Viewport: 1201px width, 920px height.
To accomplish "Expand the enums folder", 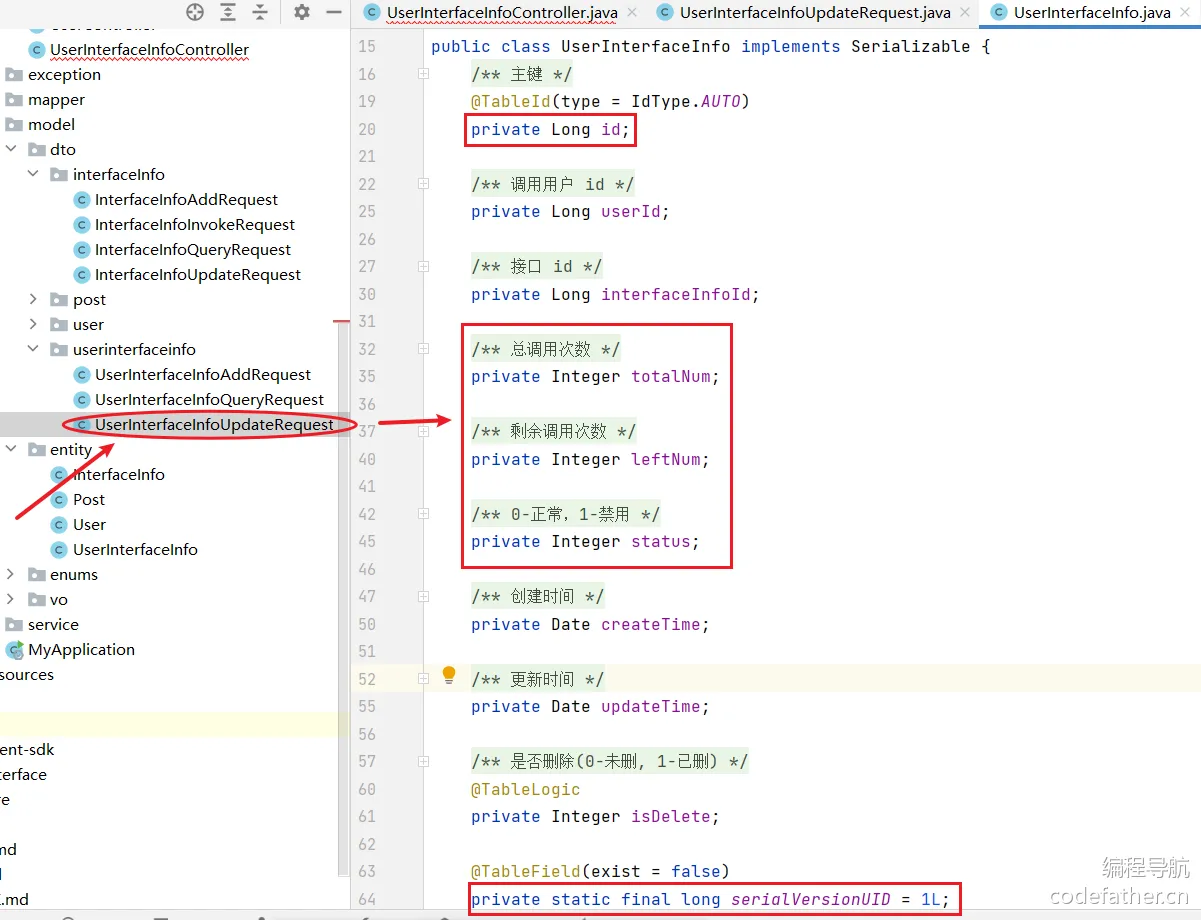I will tap(11, 575).
